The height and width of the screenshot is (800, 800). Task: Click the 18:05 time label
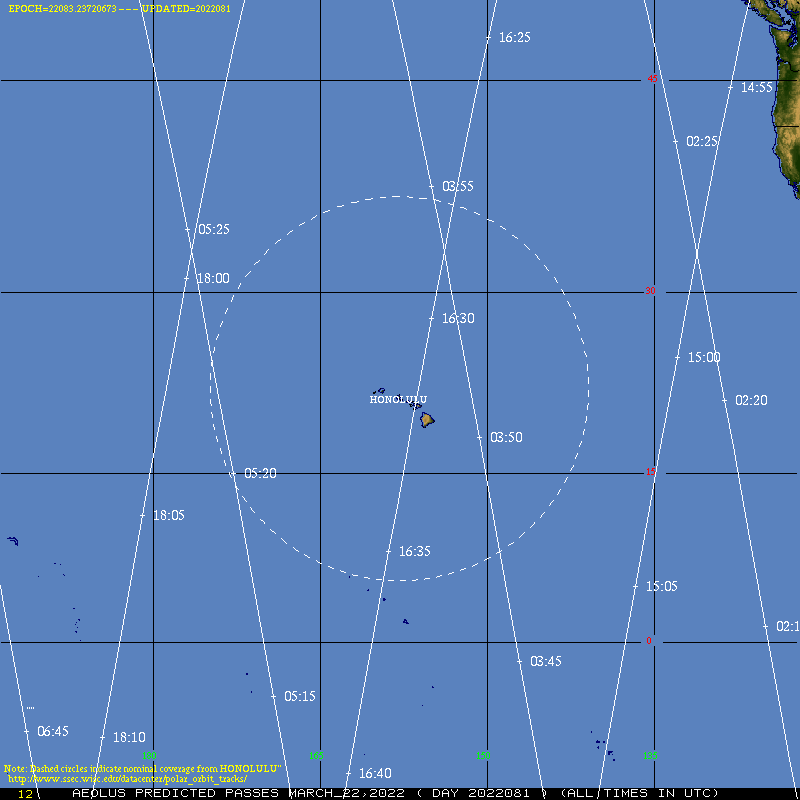[169, 515]
